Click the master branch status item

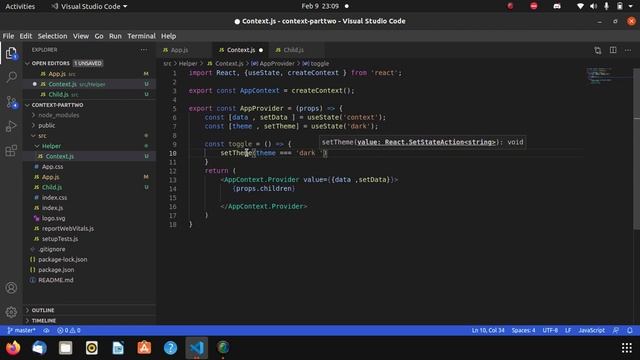click(21, 330)
